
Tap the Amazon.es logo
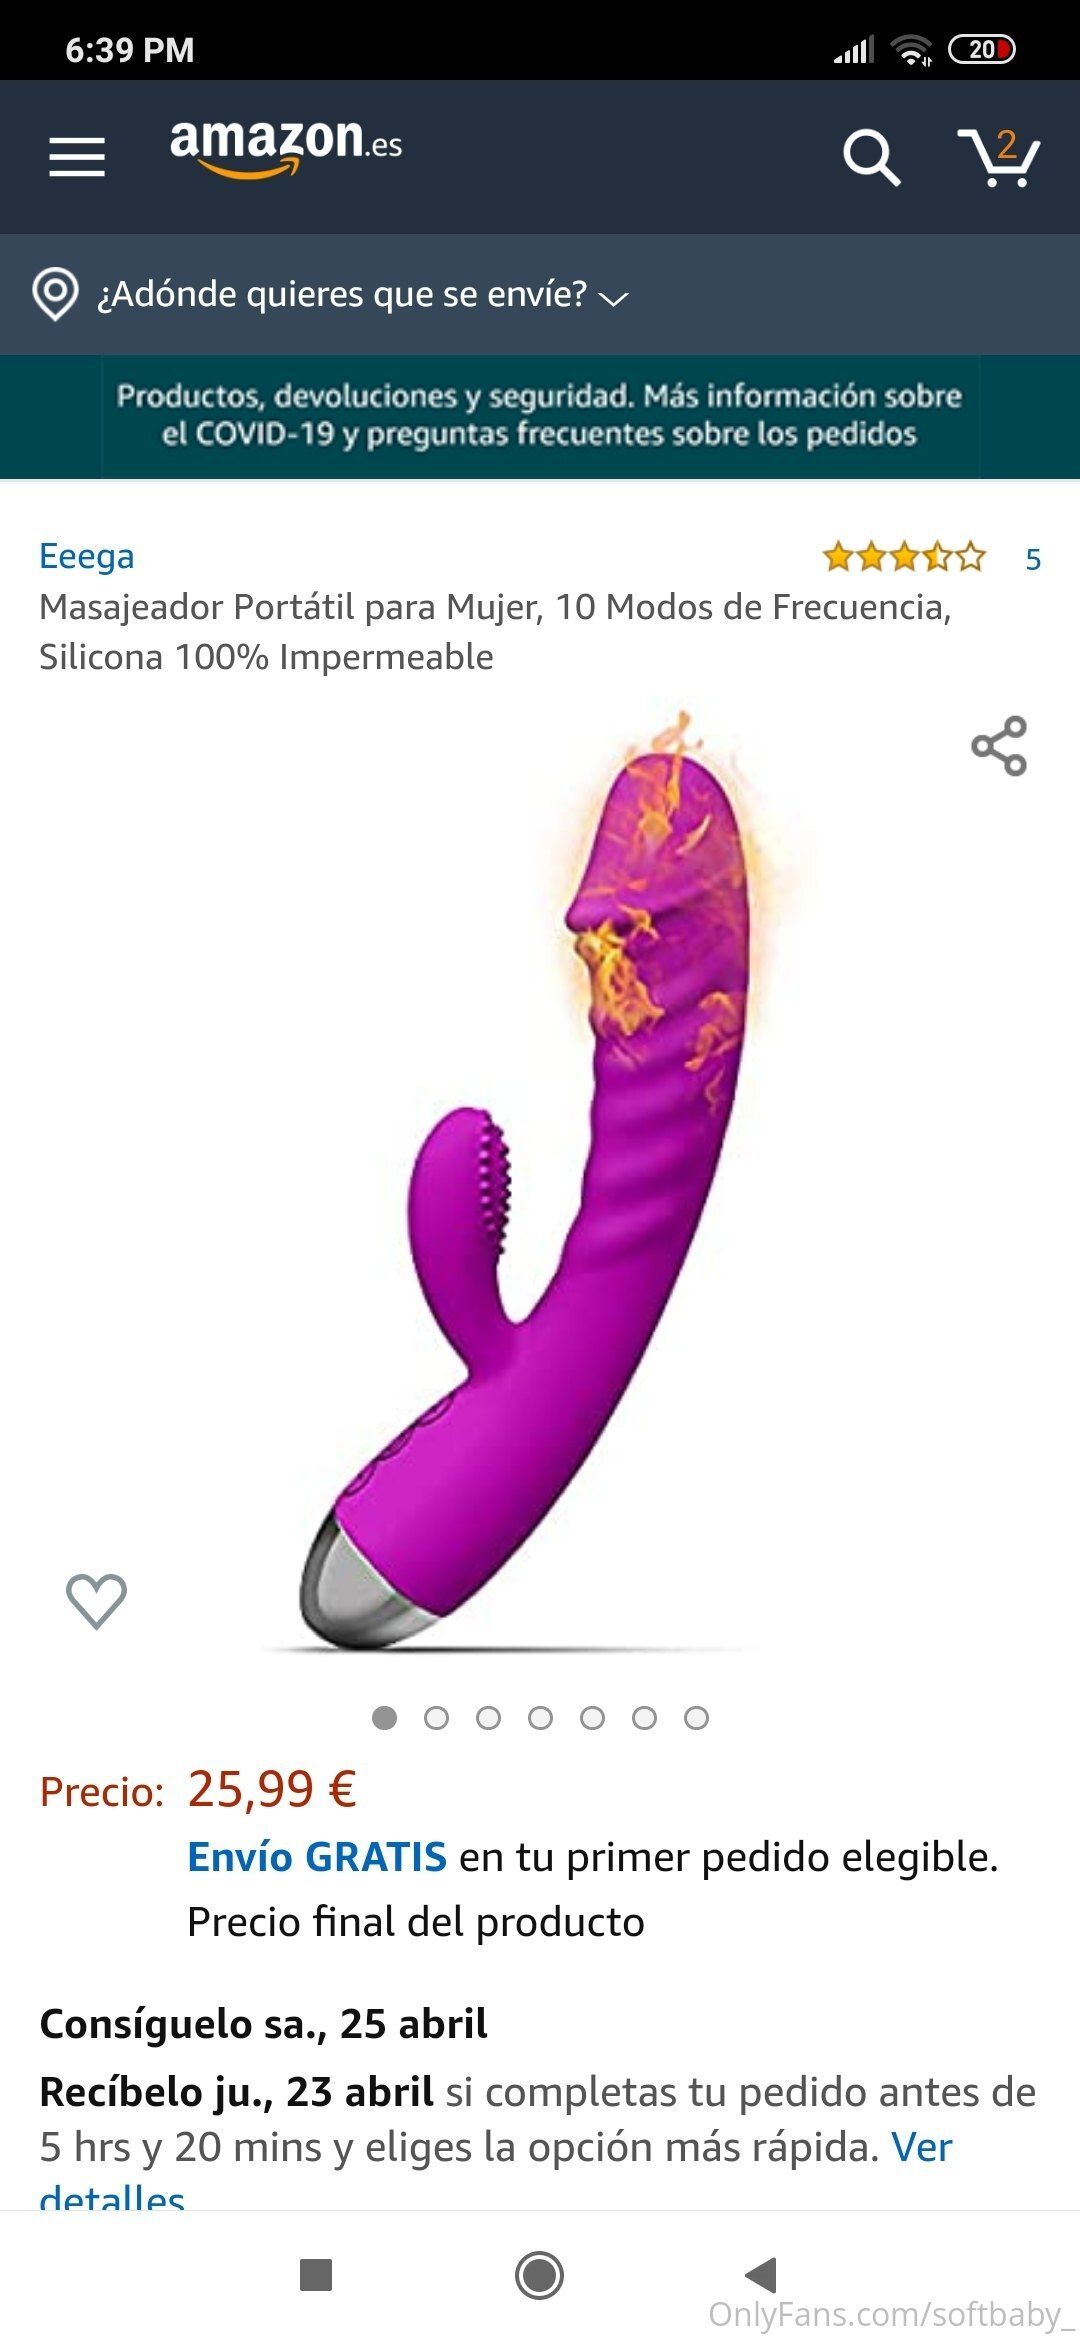tap(286, 148)
